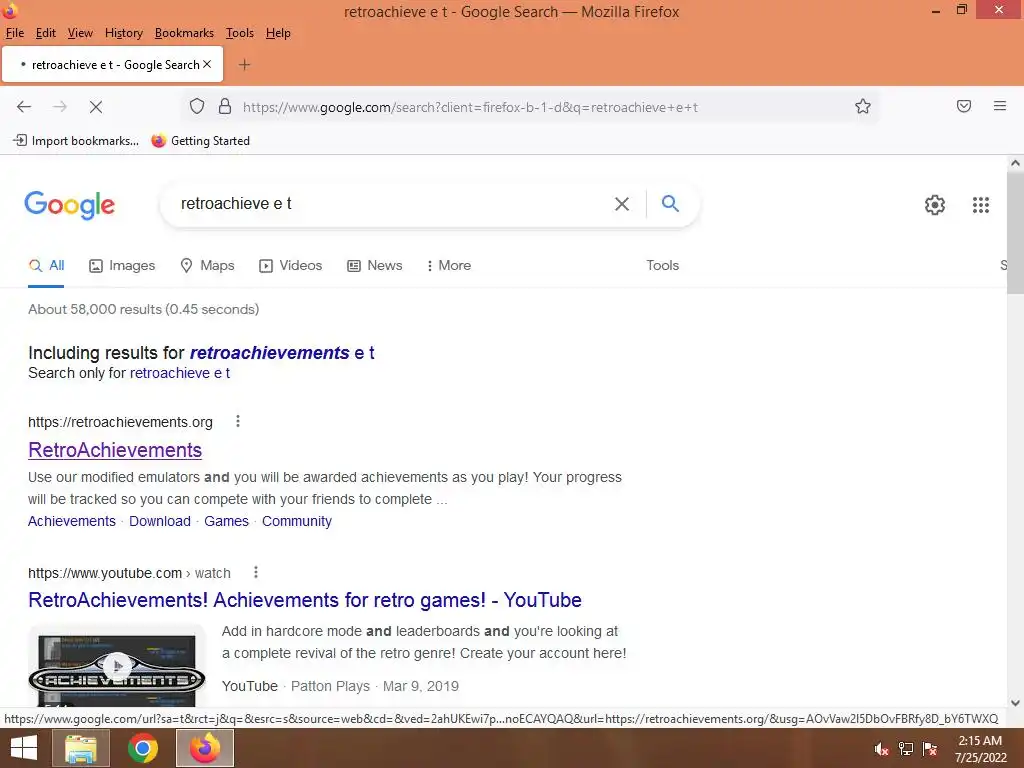Open the Edit menu
This screenshot has width=1024, height=768.
coord(46,33)
